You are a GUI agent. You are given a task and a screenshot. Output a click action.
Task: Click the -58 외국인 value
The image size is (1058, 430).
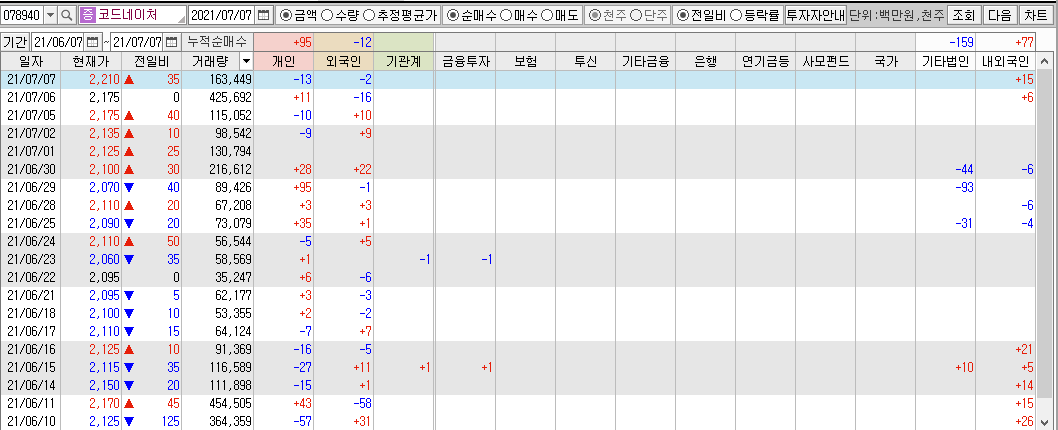[x=360, y=404]
